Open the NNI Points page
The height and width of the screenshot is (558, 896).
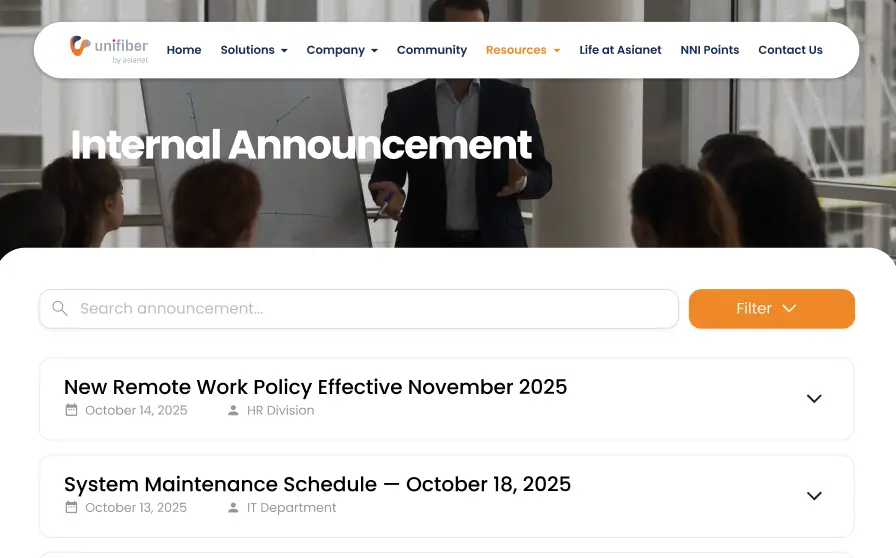(709, 50)
